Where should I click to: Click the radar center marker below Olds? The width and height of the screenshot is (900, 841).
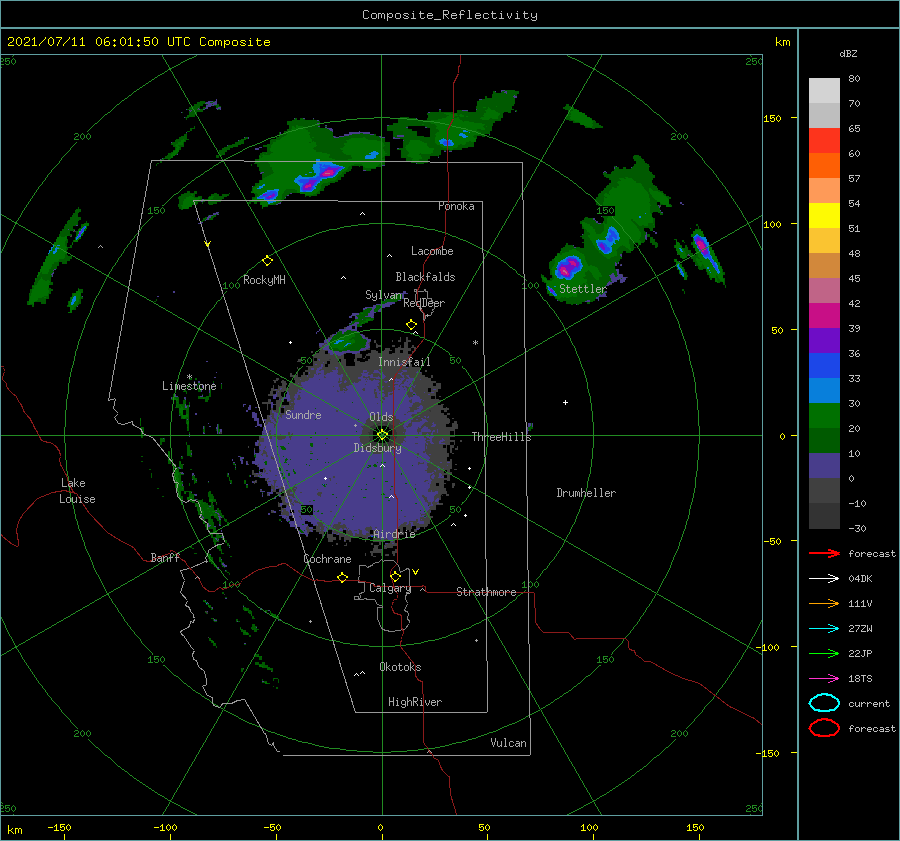pos(382,435)
